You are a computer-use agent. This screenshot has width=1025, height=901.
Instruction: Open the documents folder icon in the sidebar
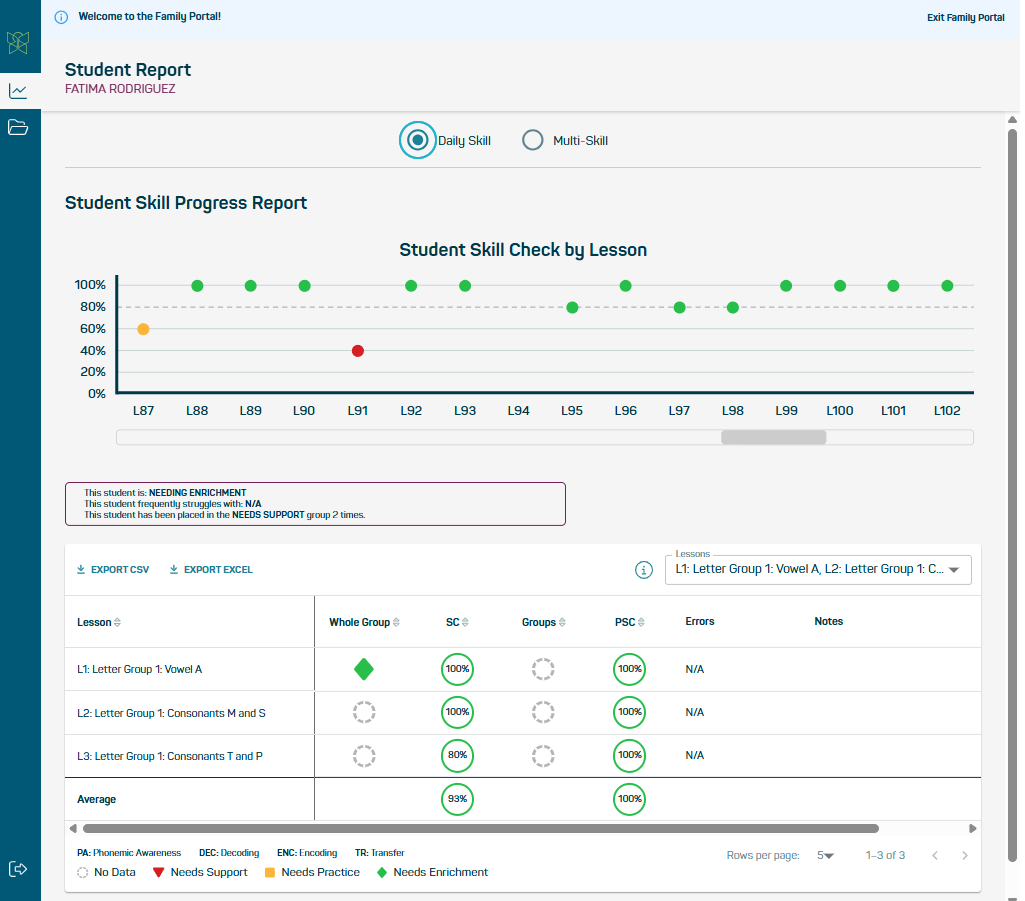coord(19,128)
